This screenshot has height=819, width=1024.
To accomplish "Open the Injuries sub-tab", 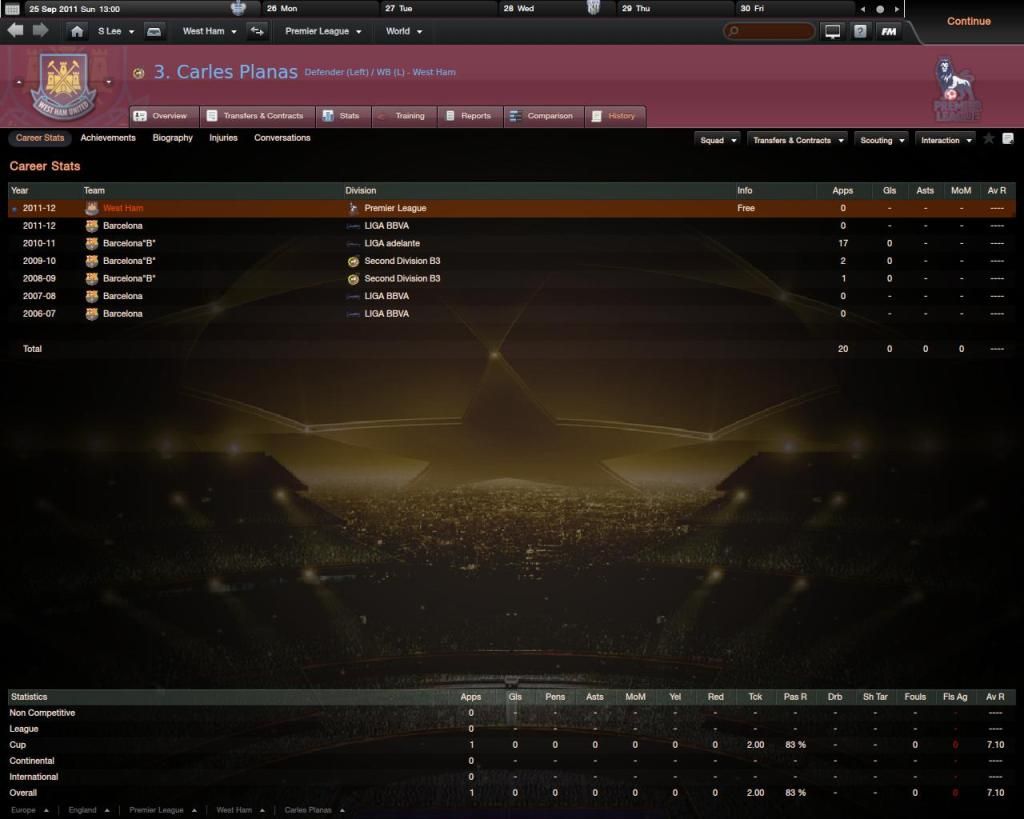I will click(x=223, y=138).
